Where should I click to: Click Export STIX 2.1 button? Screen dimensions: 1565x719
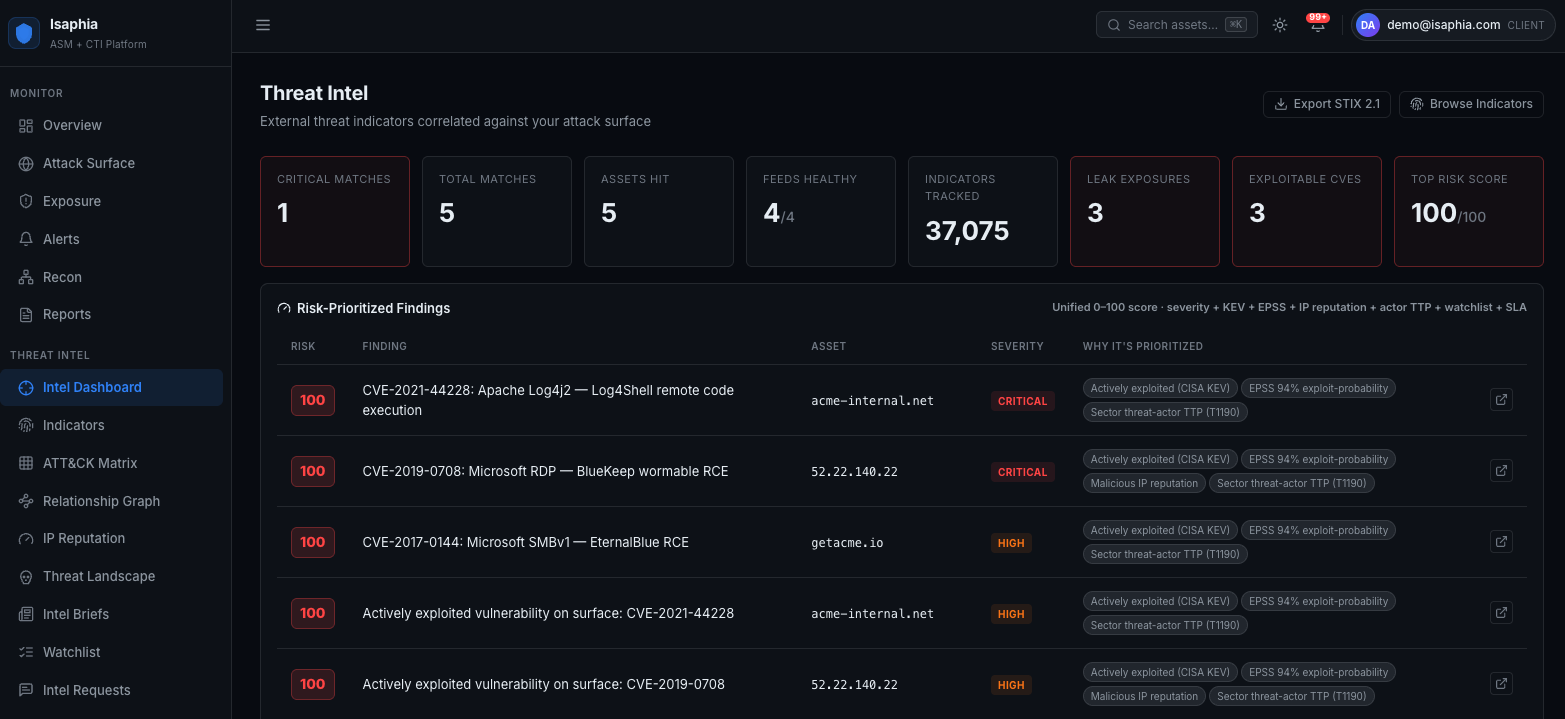(1327, 104)
